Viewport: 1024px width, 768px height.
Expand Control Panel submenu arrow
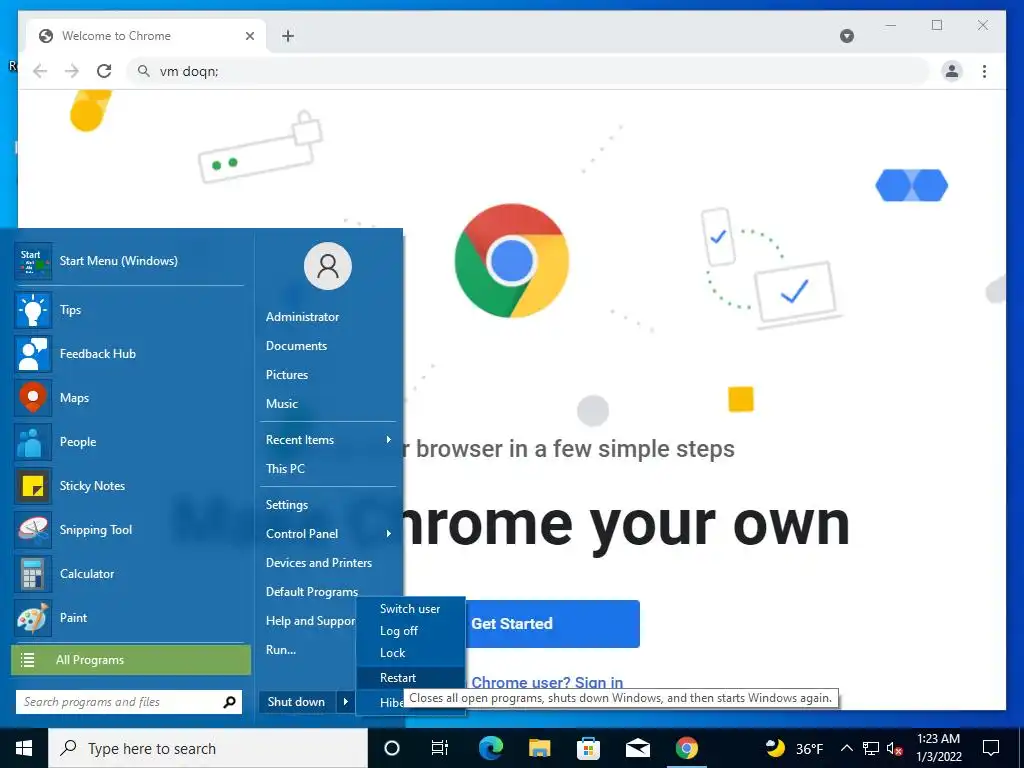coord(389,534)
